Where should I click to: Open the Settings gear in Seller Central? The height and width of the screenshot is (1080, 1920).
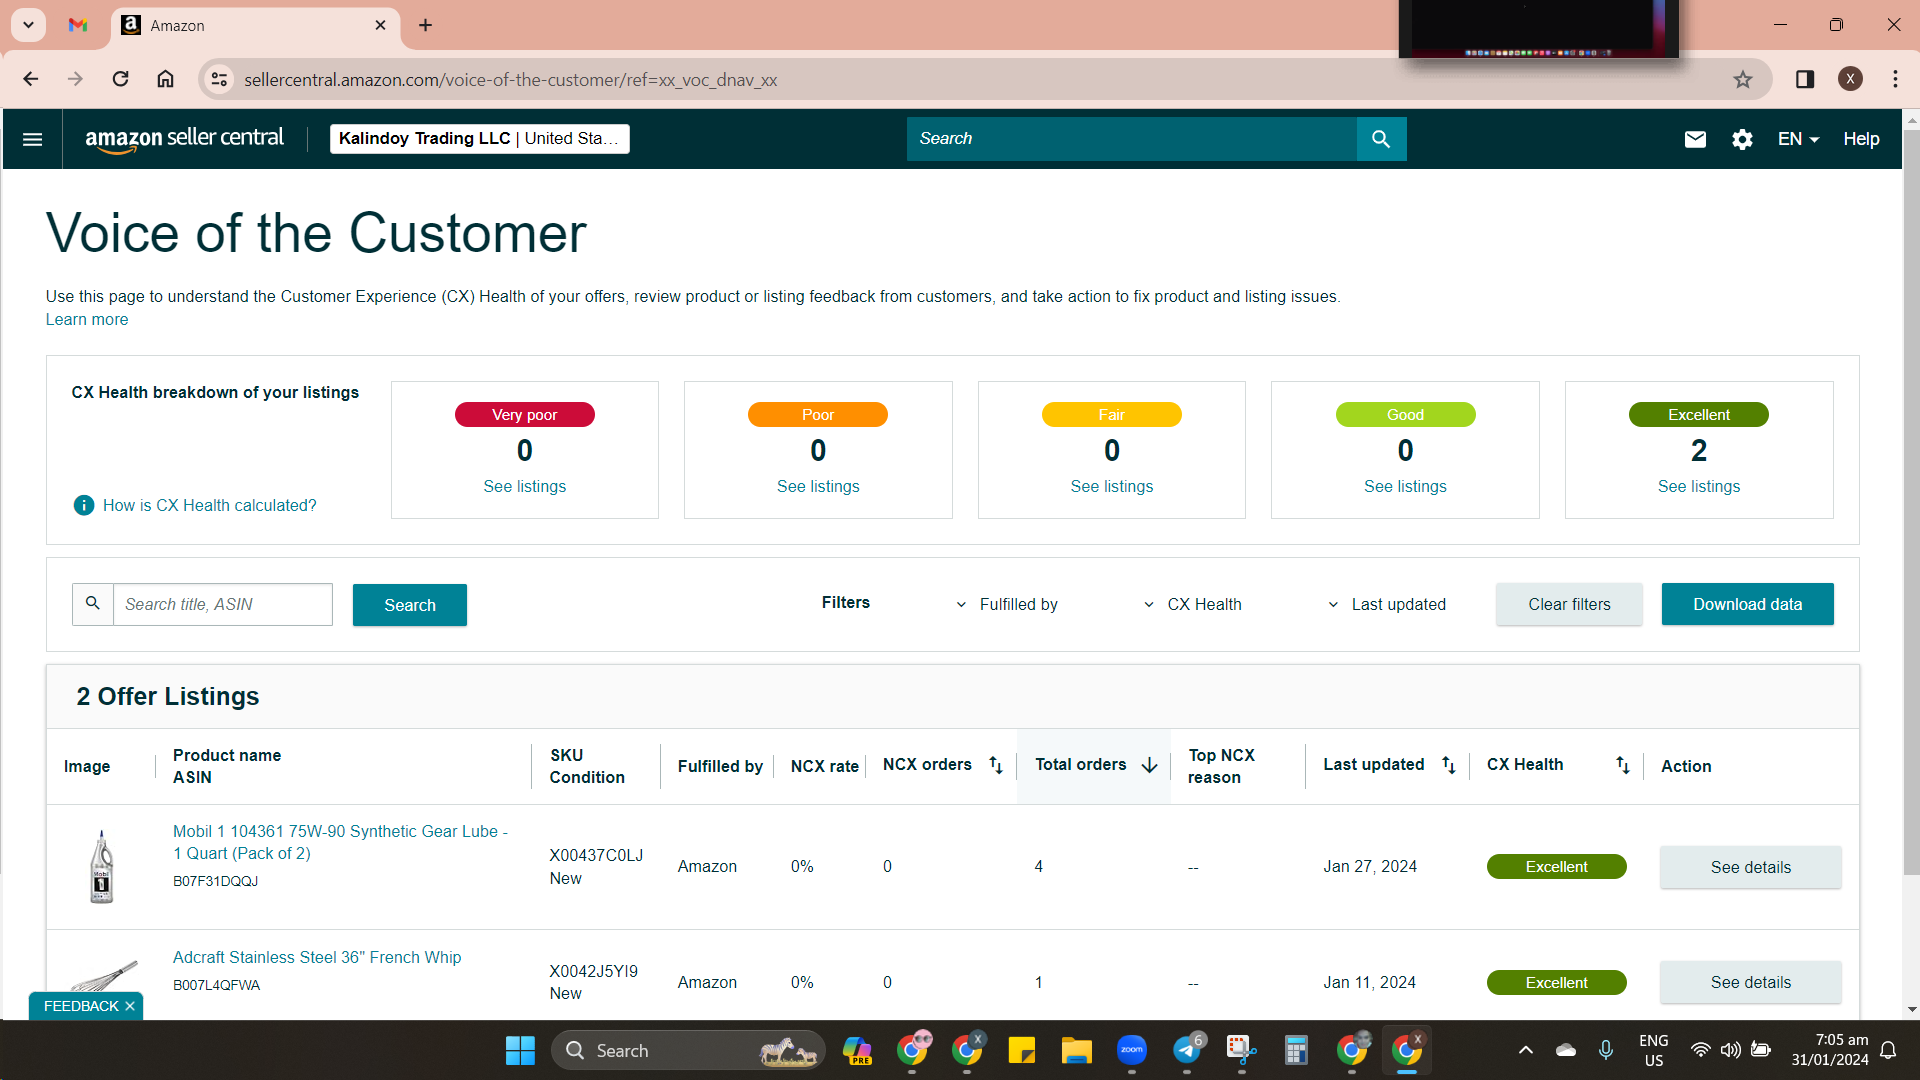tap(1742, 139)
